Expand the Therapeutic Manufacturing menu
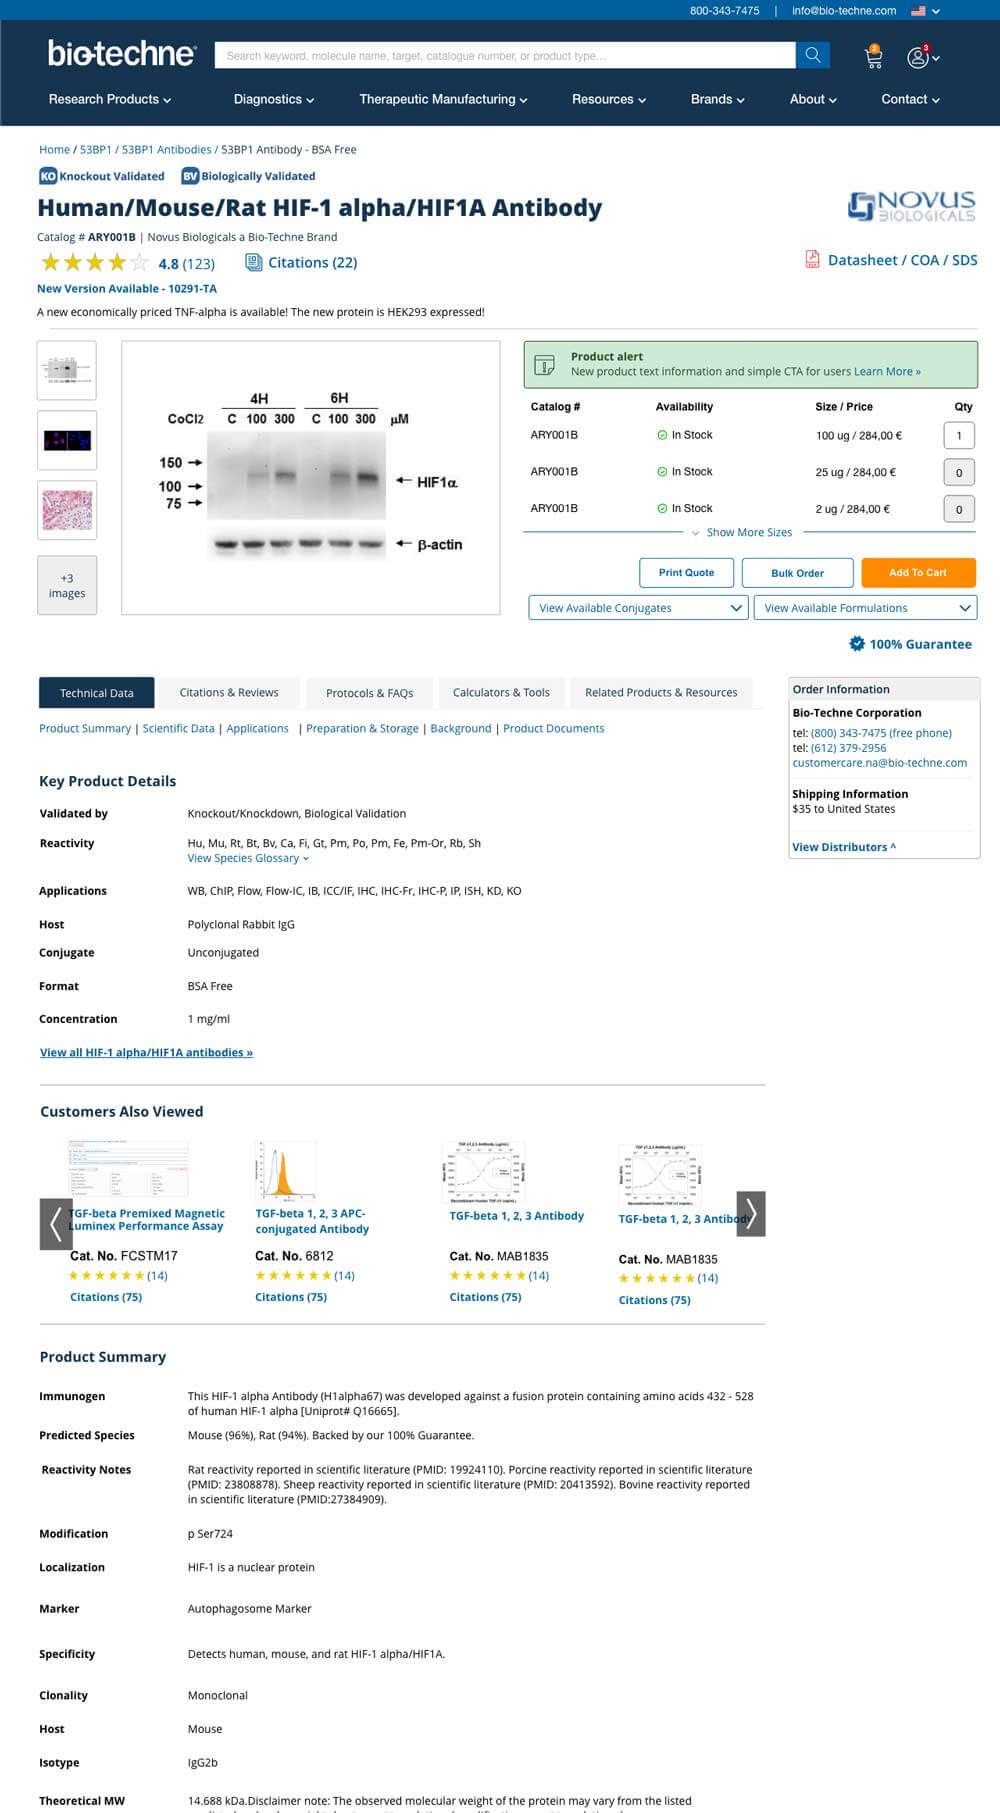 pos(443,99)
